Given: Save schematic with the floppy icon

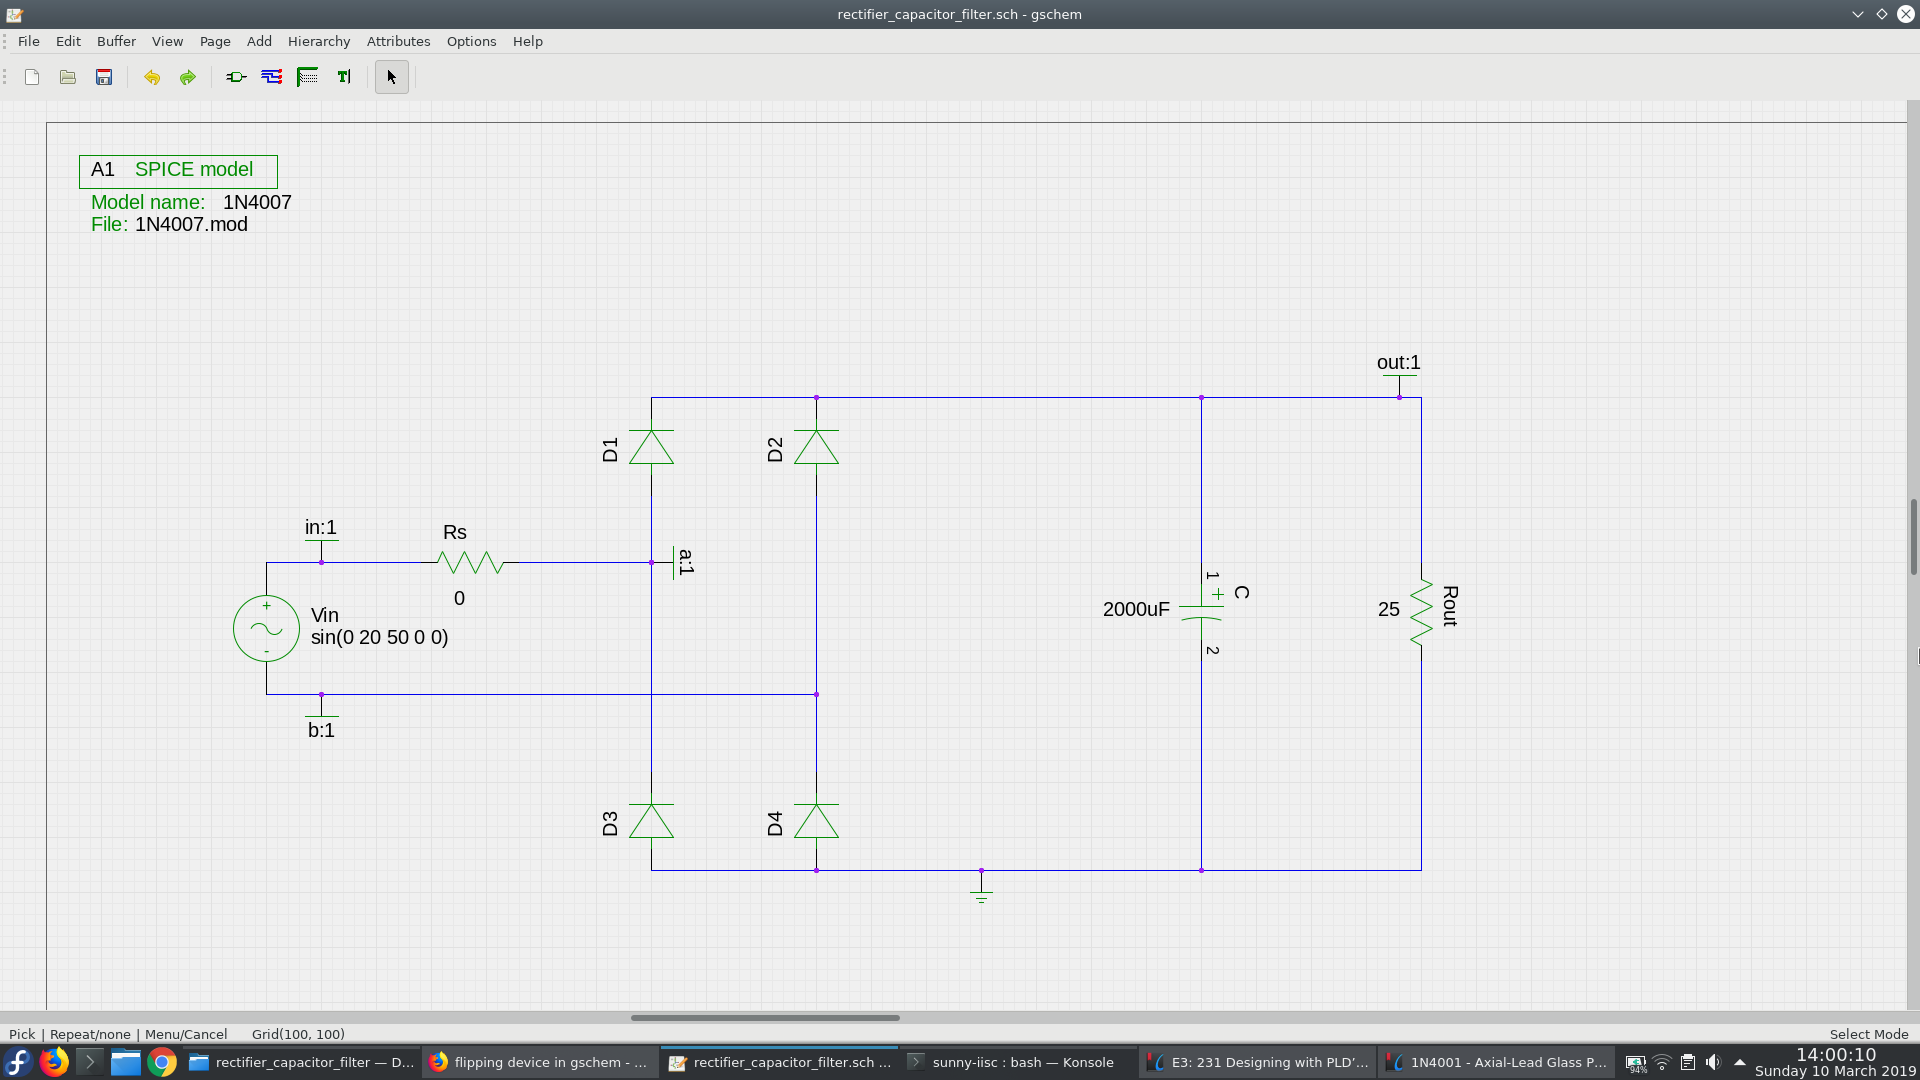Looking at the screenshot, I should 104,77.
